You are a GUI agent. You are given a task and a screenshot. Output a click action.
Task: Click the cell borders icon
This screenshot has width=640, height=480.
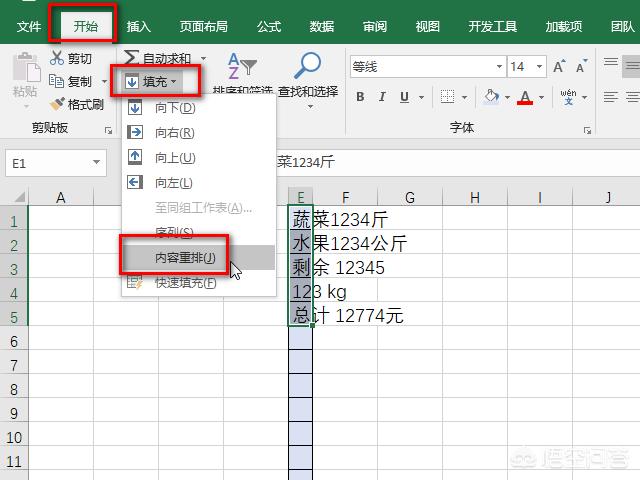[447, 97]
